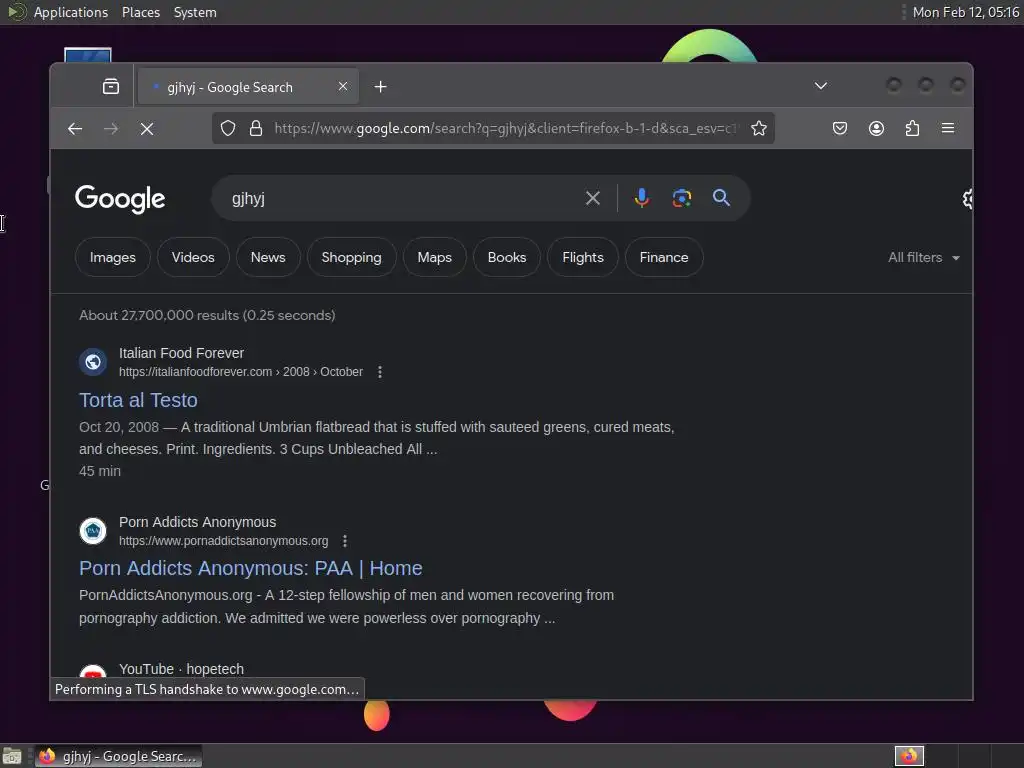Expand the list all tabs chevron
1024x768 pixels.
click(821, 86)
